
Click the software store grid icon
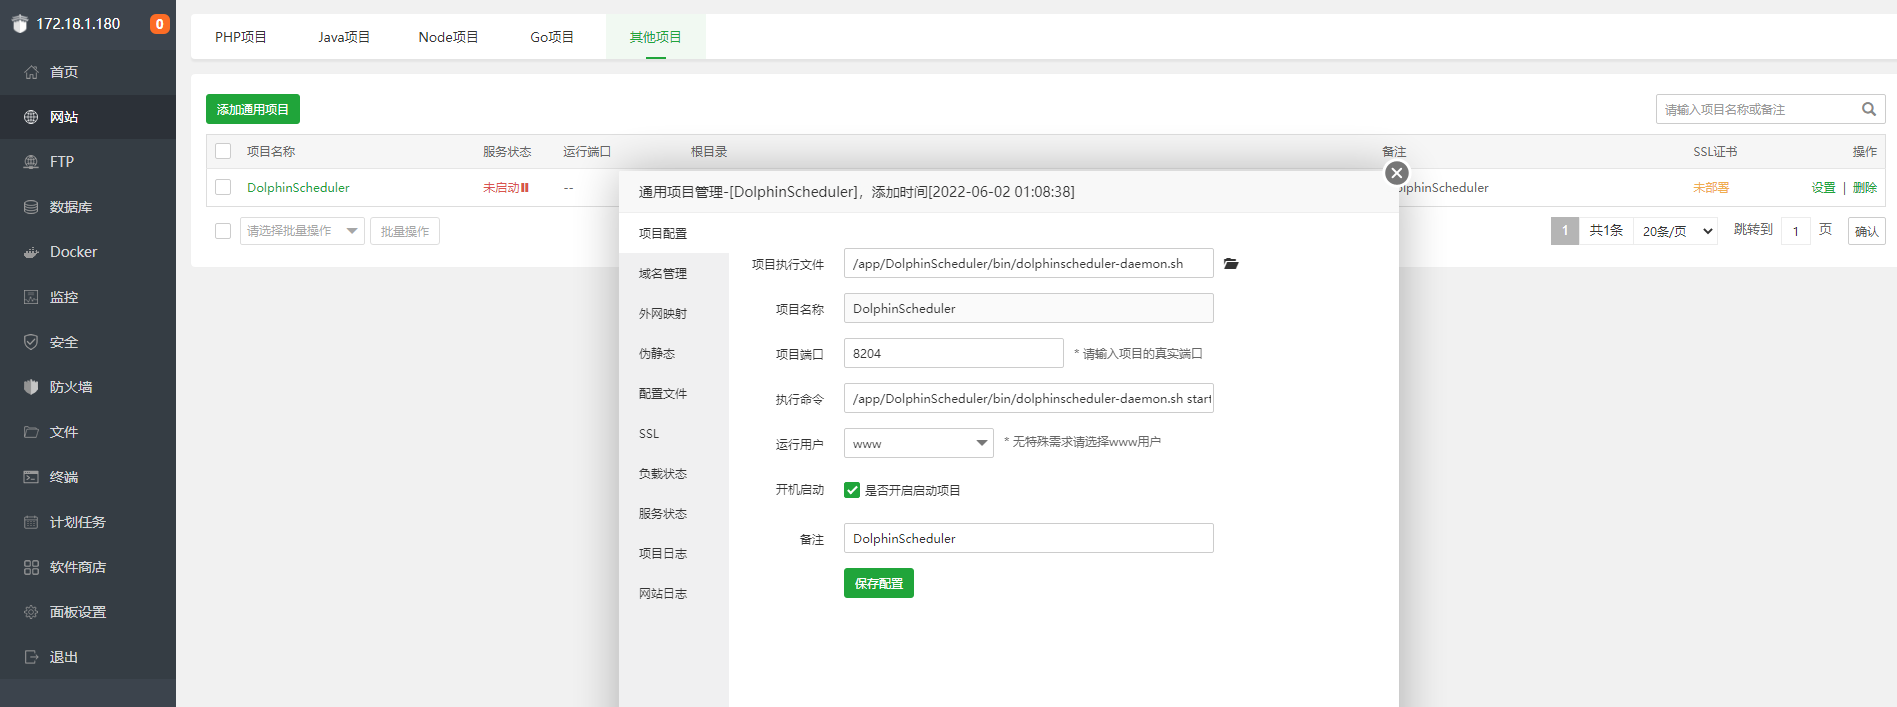31,567
